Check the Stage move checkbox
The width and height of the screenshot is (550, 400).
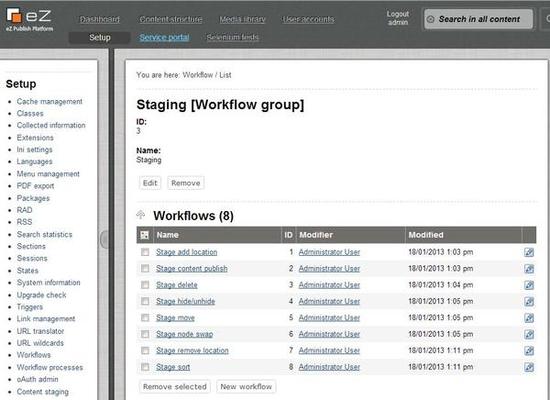[145, 318]
